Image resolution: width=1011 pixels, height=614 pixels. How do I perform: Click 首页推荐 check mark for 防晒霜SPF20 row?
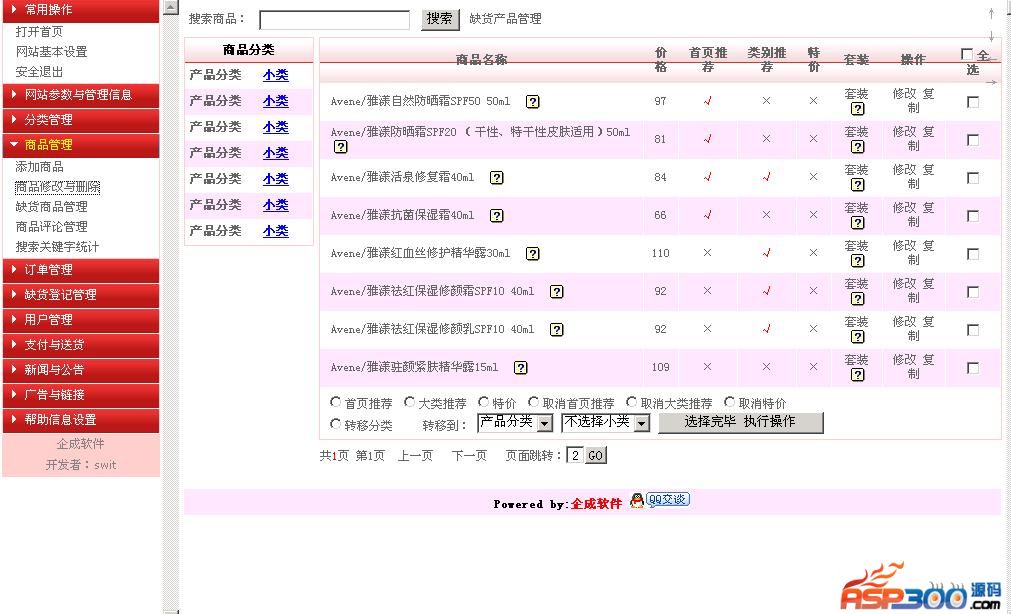coord(707,139)
